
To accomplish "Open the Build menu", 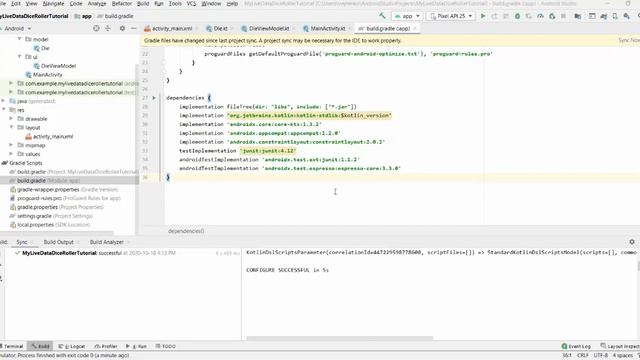I will pyautogui.click(x=143, y=4).
